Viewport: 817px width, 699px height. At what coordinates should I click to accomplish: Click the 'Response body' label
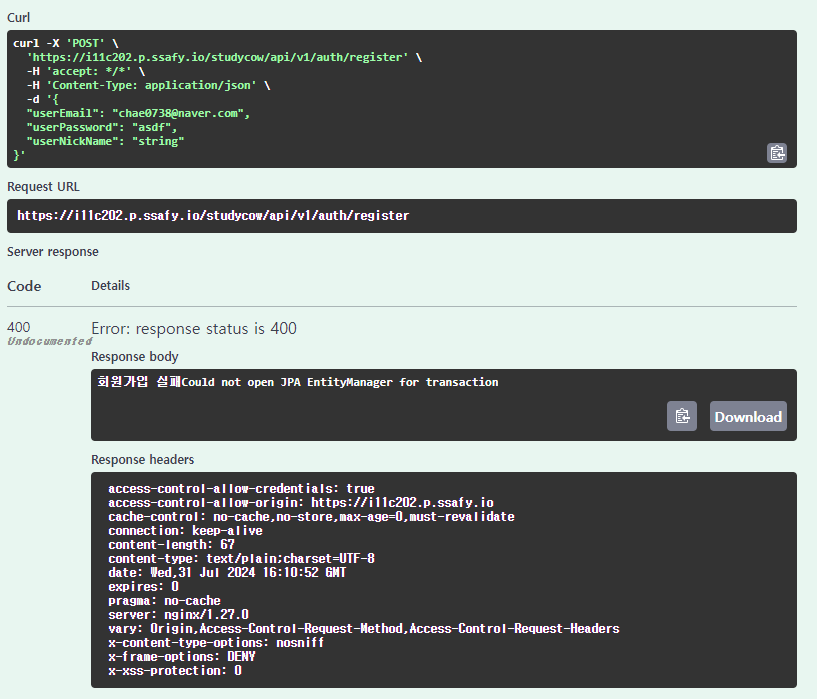(x=134, y=357)
